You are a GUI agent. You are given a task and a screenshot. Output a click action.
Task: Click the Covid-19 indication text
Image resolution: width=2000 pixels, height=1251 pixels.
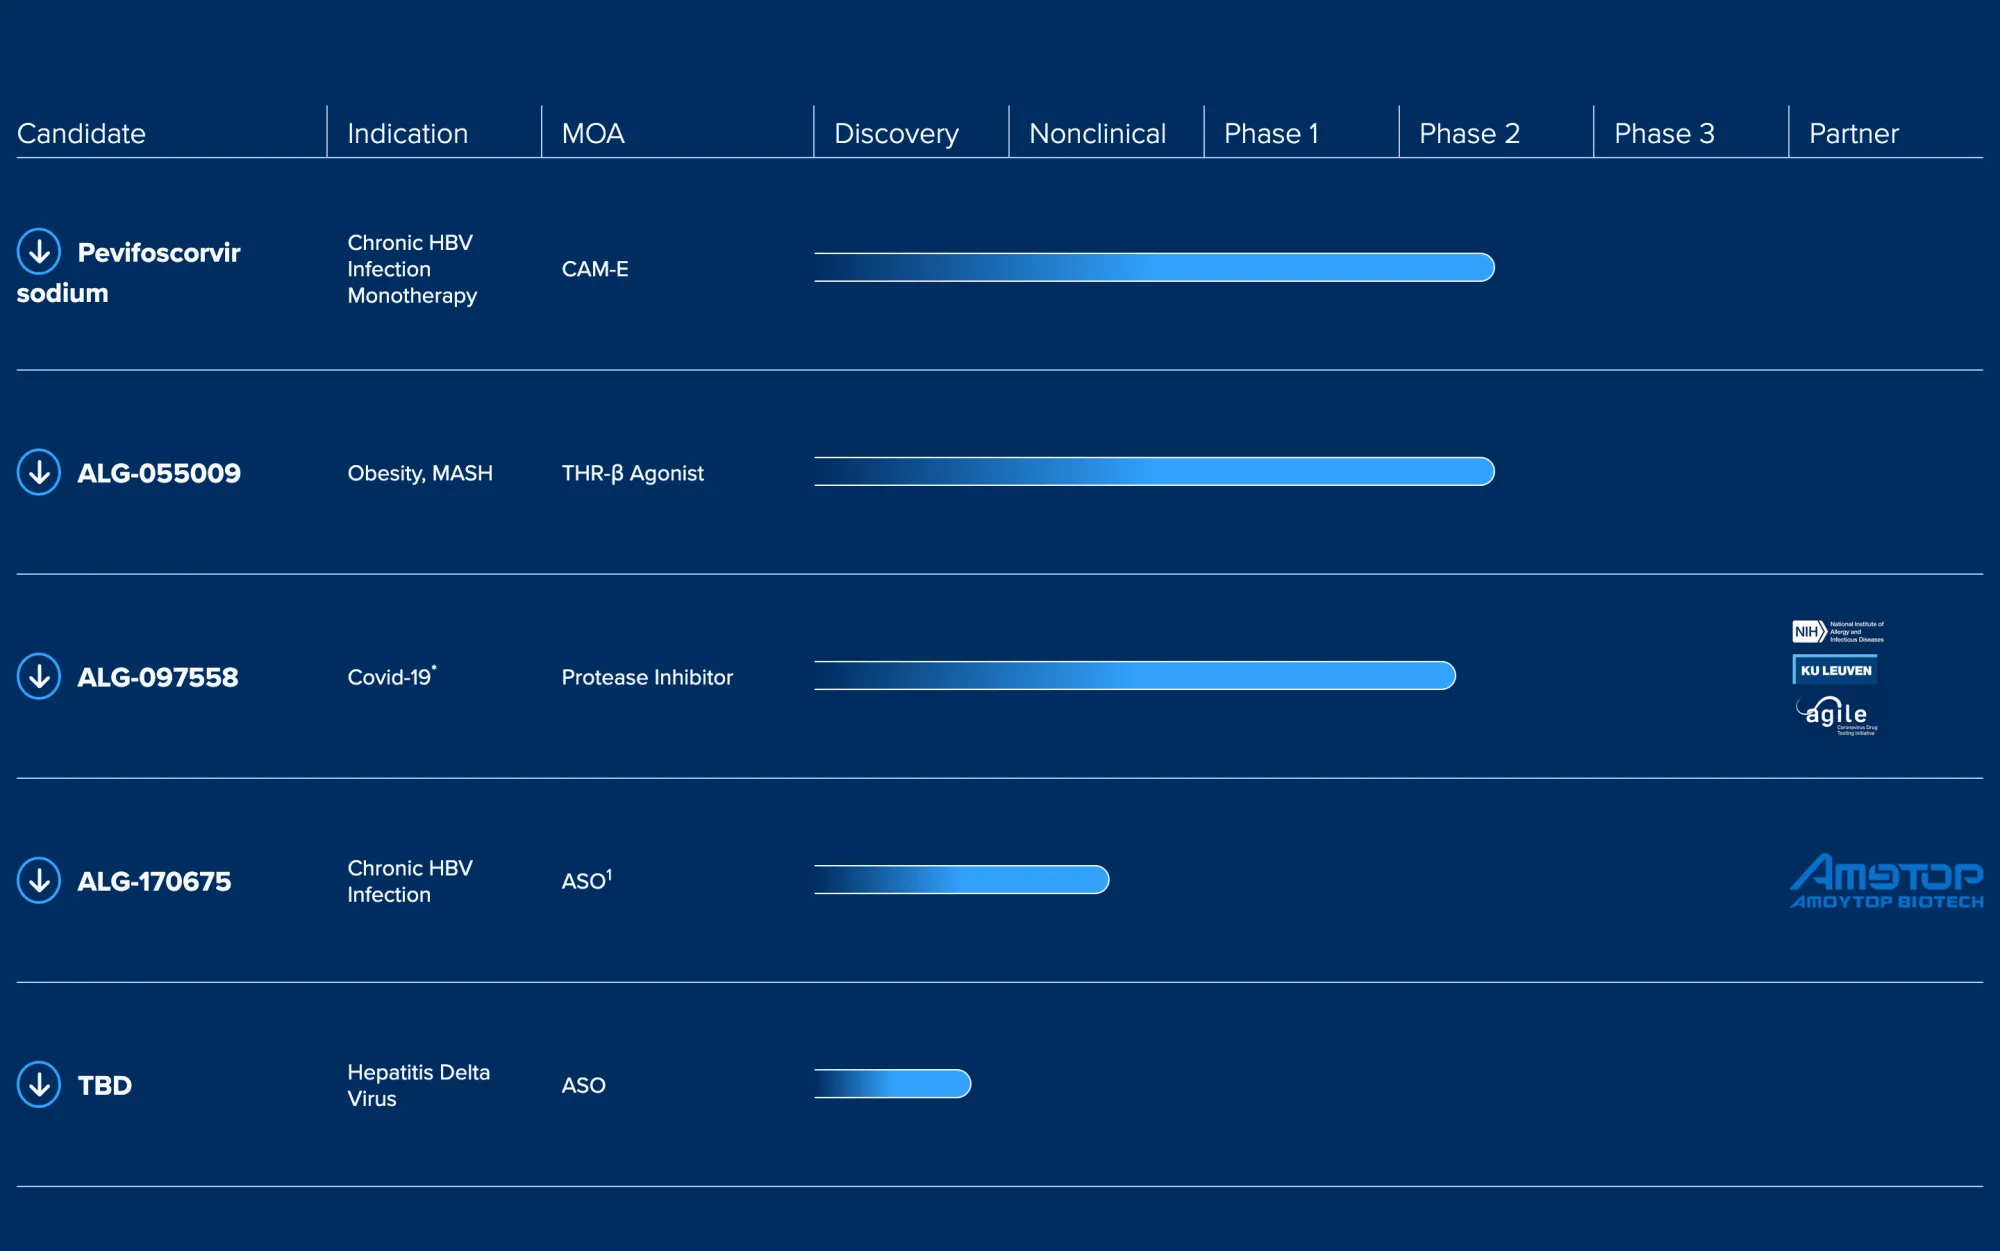click(390, 677)
